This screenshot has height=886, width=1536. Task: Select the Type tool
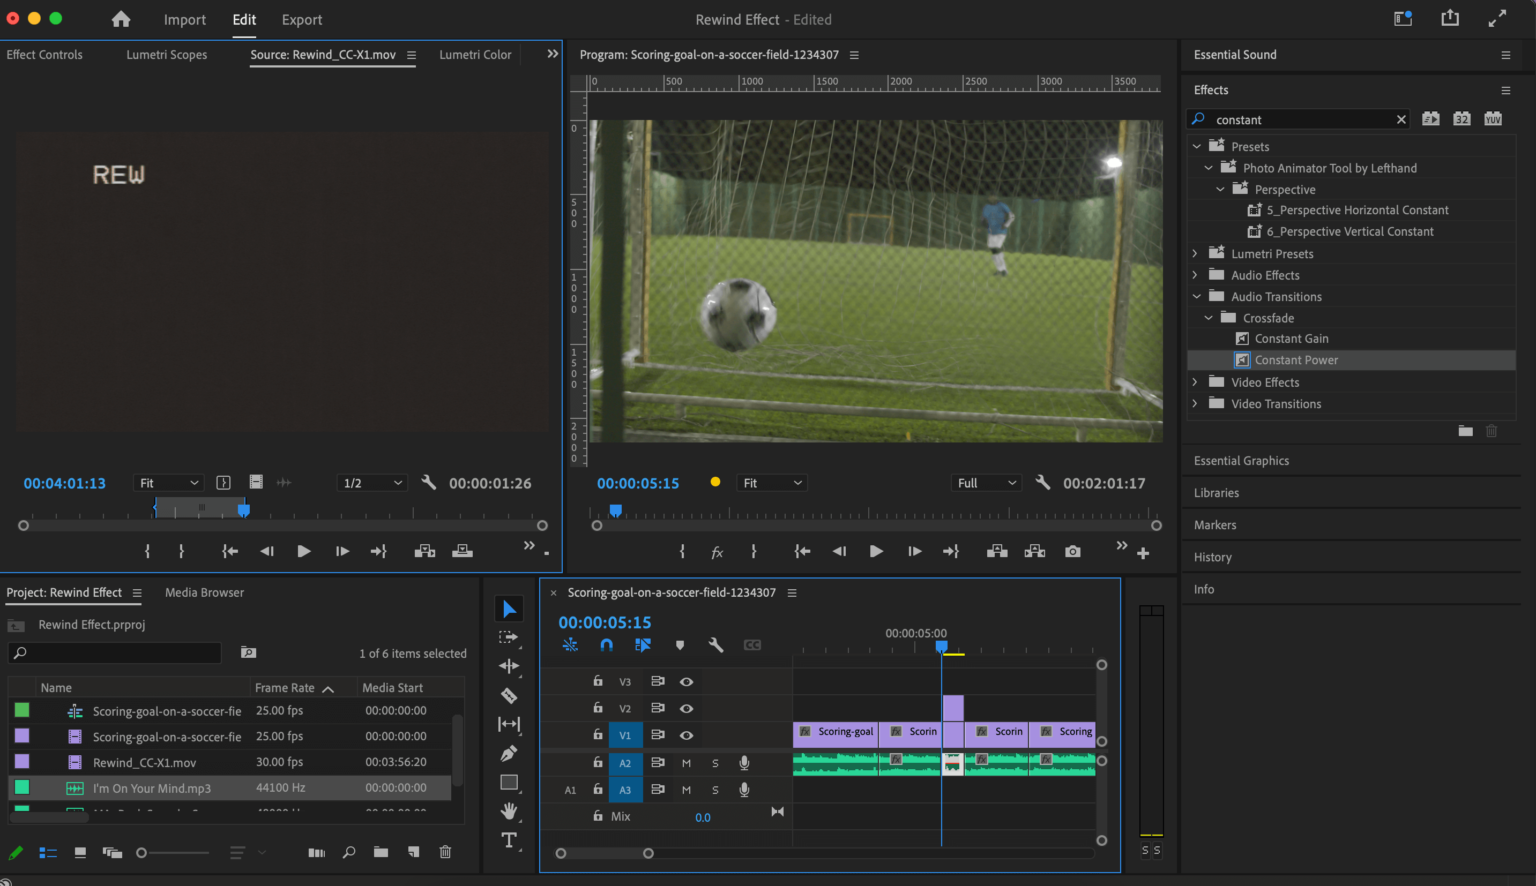(x=509, y=840)
